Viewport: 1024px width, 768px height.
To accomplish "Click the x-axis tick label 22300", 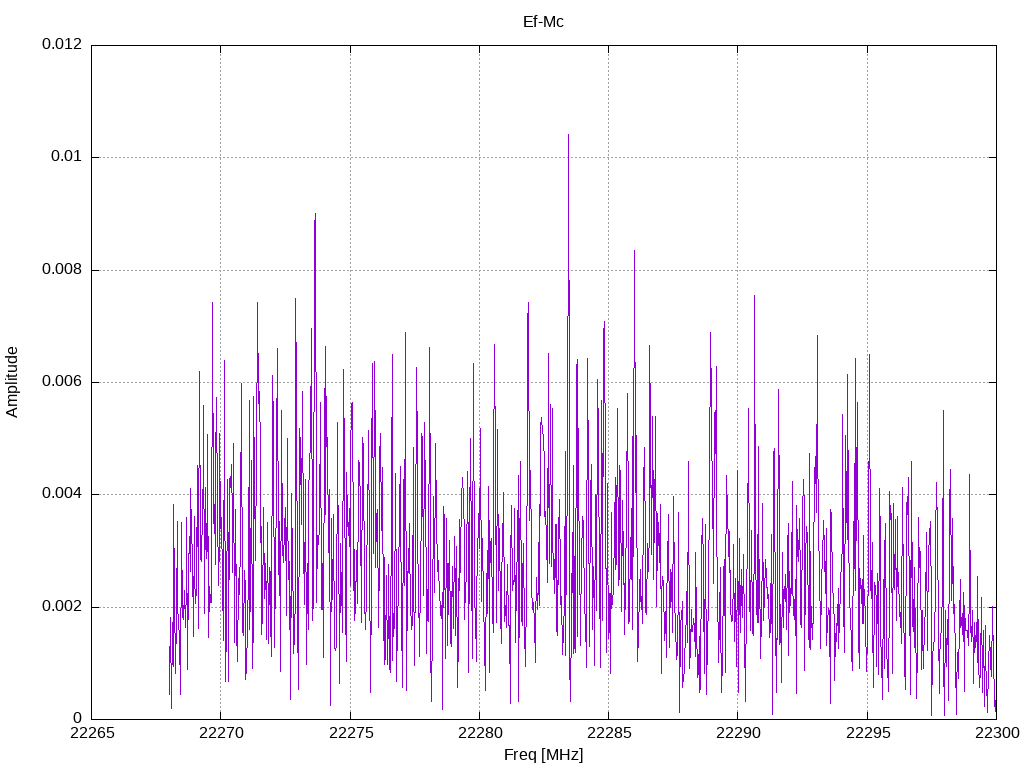I will [x=997, y=733].
